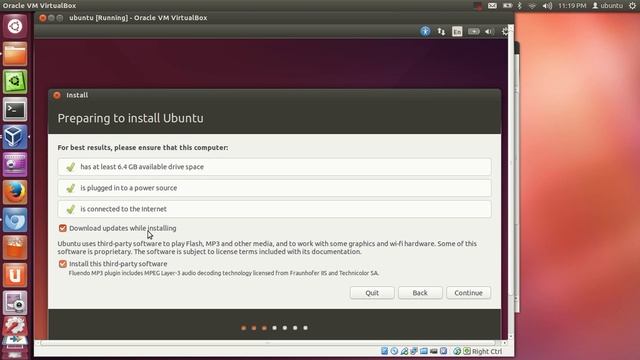This screenshot has height=360, width=640.
Task: Open the guest keyboard layout En indicator
Action: (x=457, y=31)
